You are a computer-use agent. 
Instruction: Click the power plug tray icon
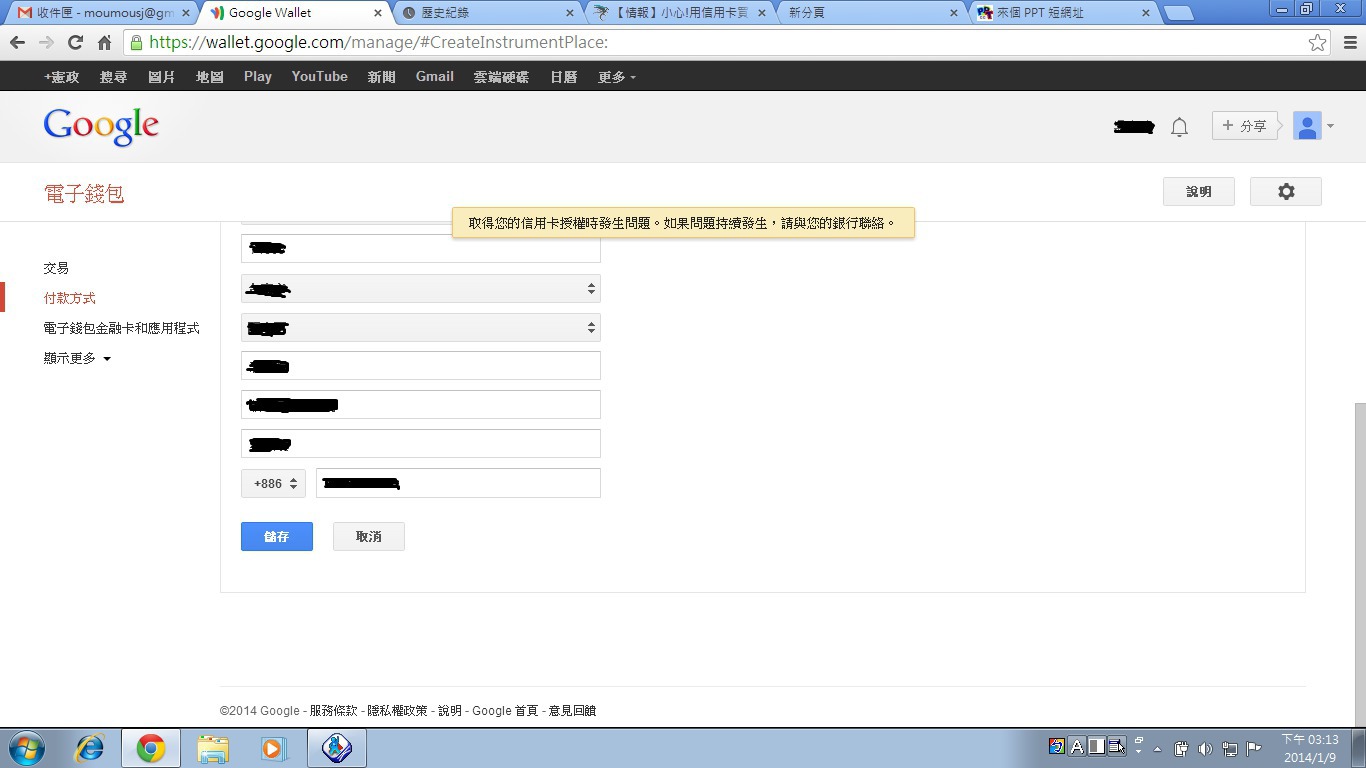(x=1181, y=748)
